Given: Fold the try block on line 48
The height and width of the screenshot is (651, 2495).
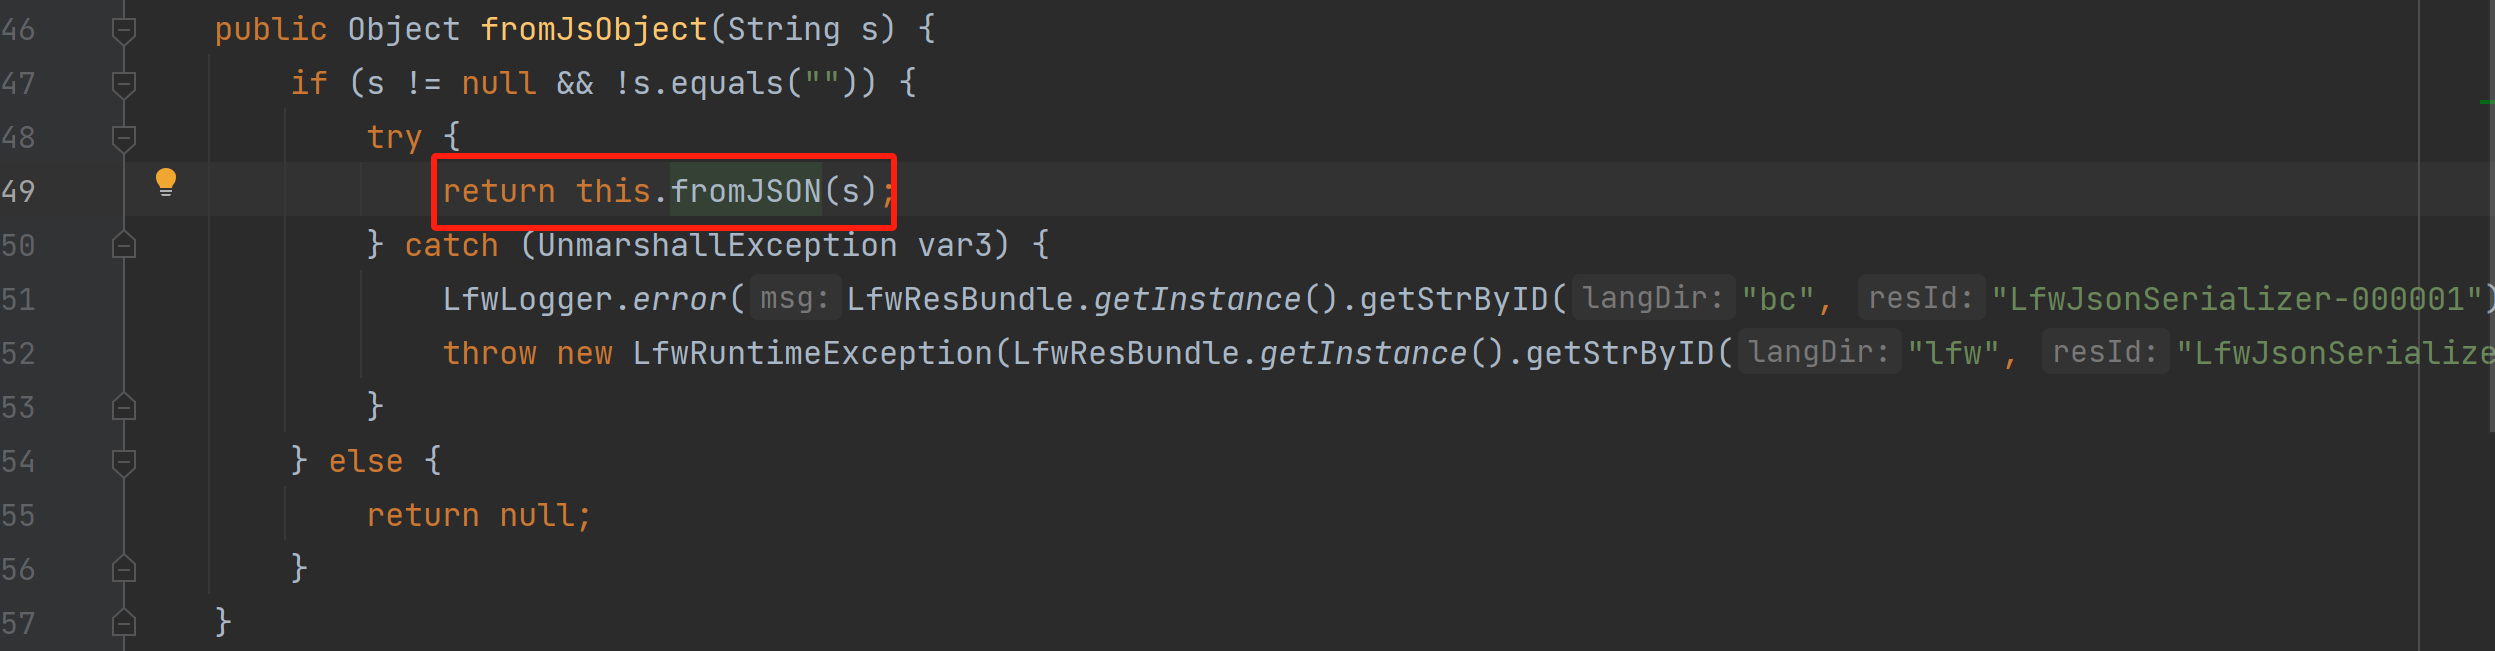Looking at the screenshot, I should 124,139.
